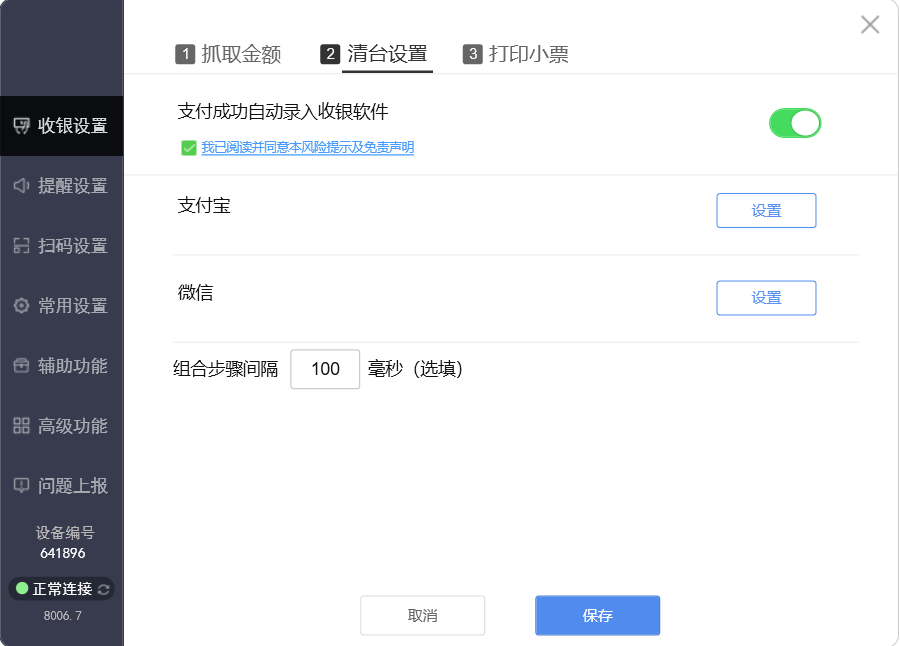Click the version text 8006.7
This screenshot has width=900, height=646.
click(x=63, y=616)
